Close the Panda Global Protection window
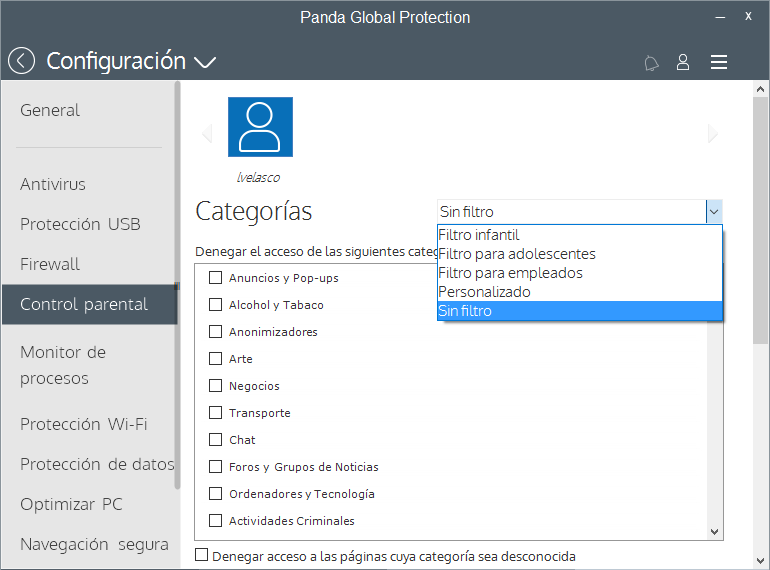The height and width of the screenshot is (570, 770). 748,16
